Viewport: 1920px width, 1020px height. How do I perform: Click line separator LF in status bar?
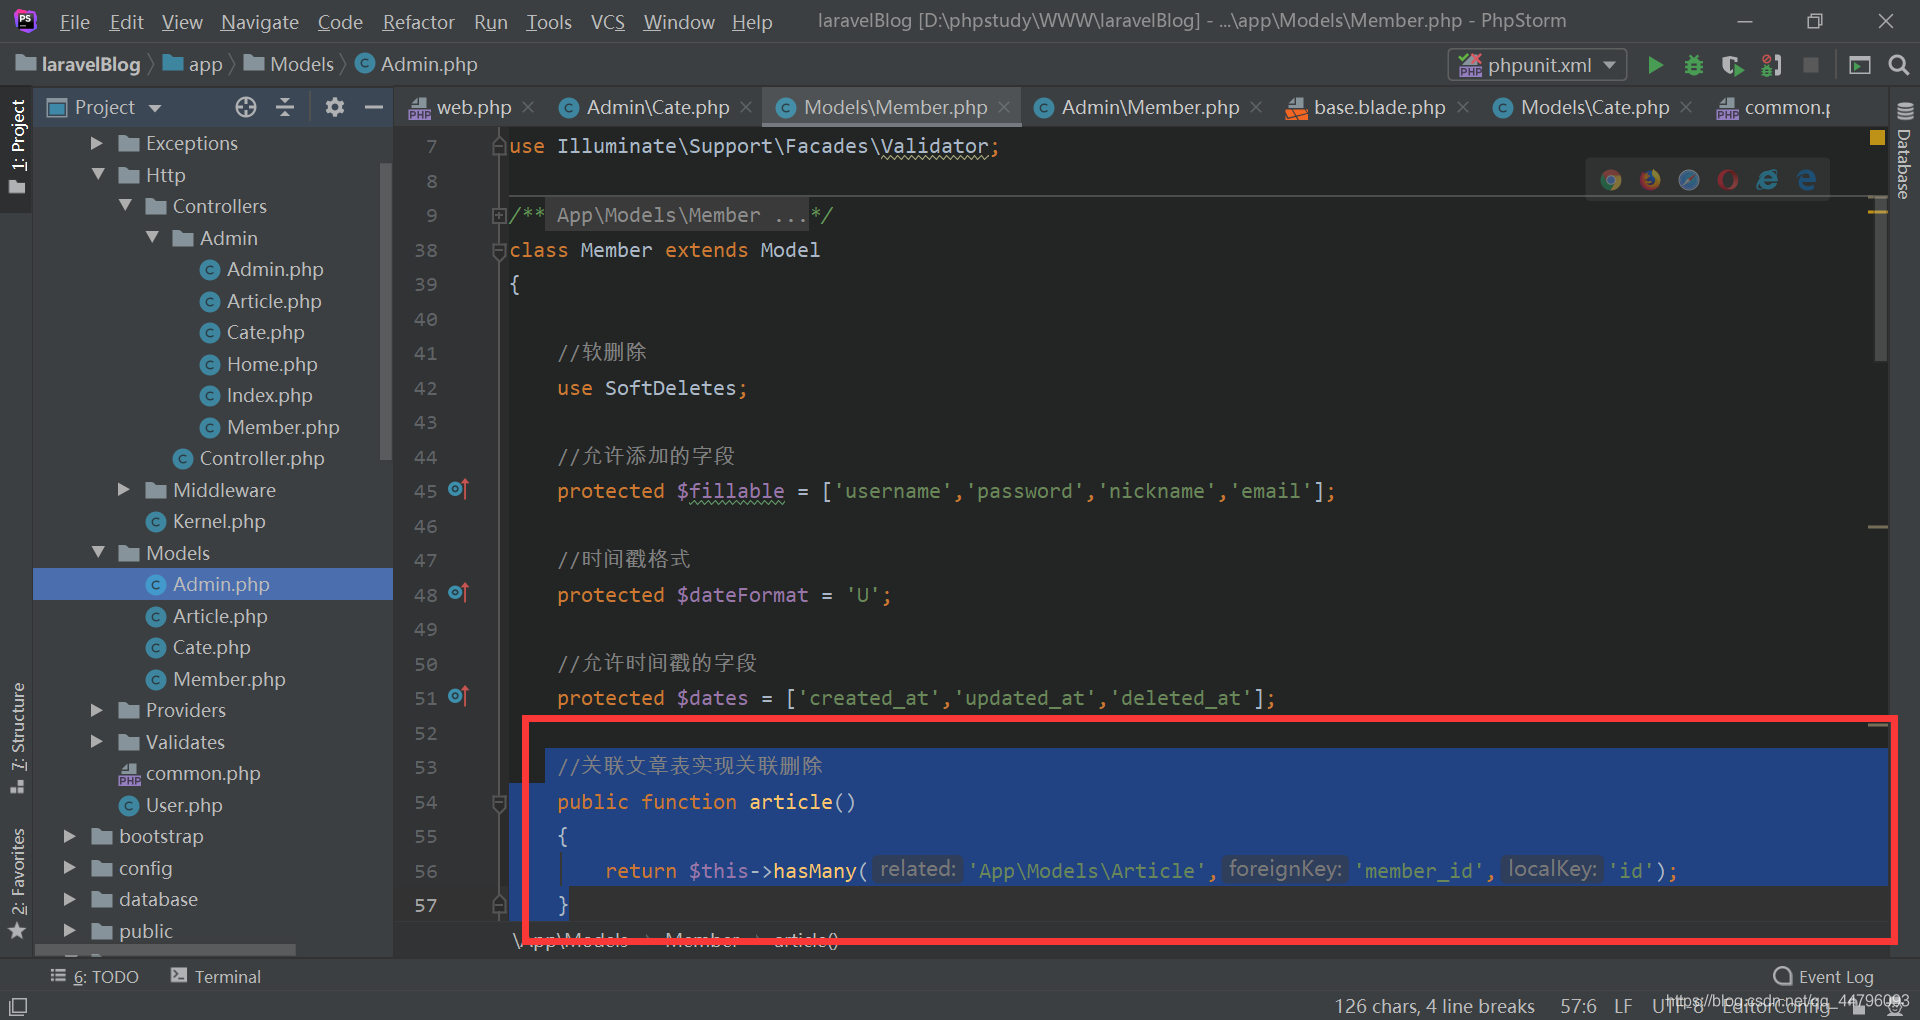click(x=1623, y=1006)
